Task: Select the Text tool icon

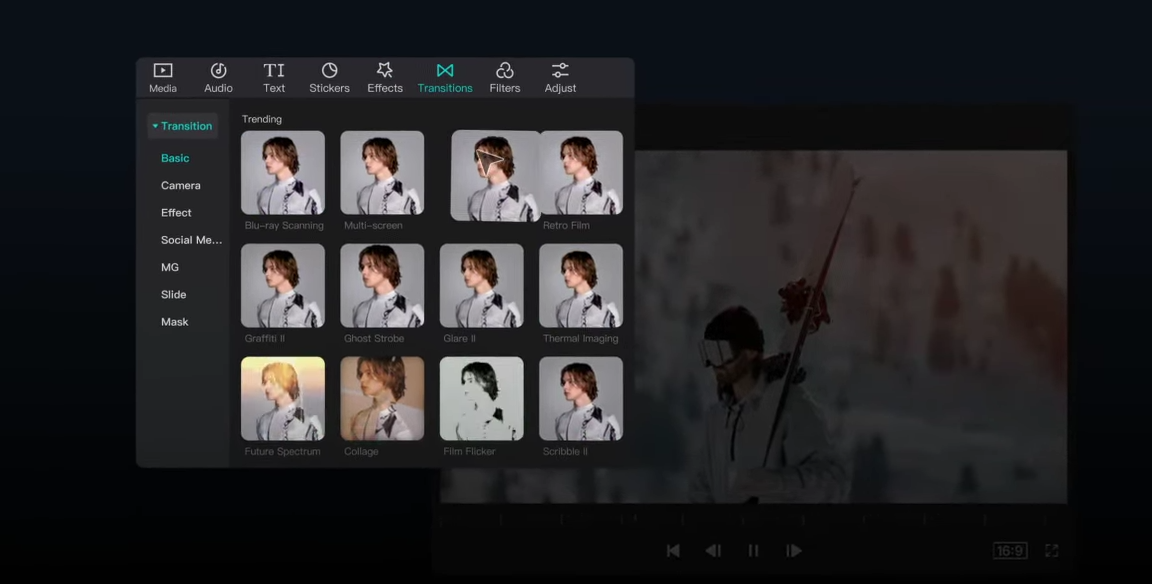Action: tap(274, 72)
